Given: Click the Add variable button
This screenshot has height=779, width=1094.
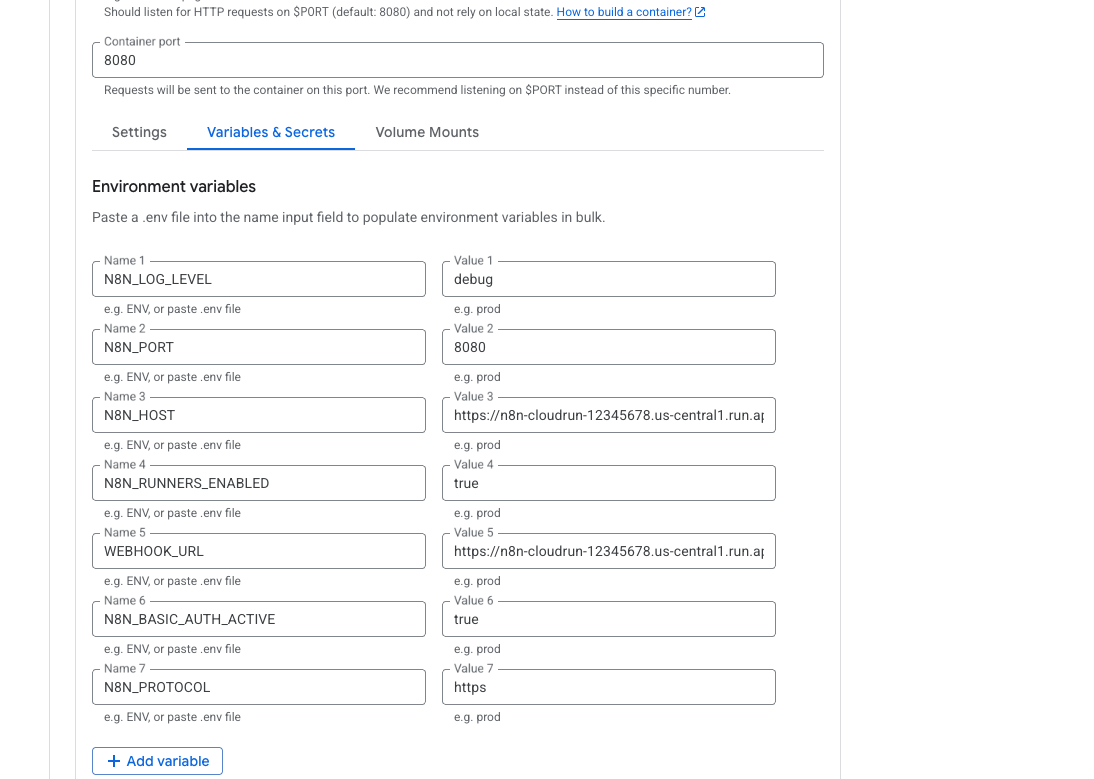Looking at the screenshot, I should pyautogui.click(x=157, y=761).
